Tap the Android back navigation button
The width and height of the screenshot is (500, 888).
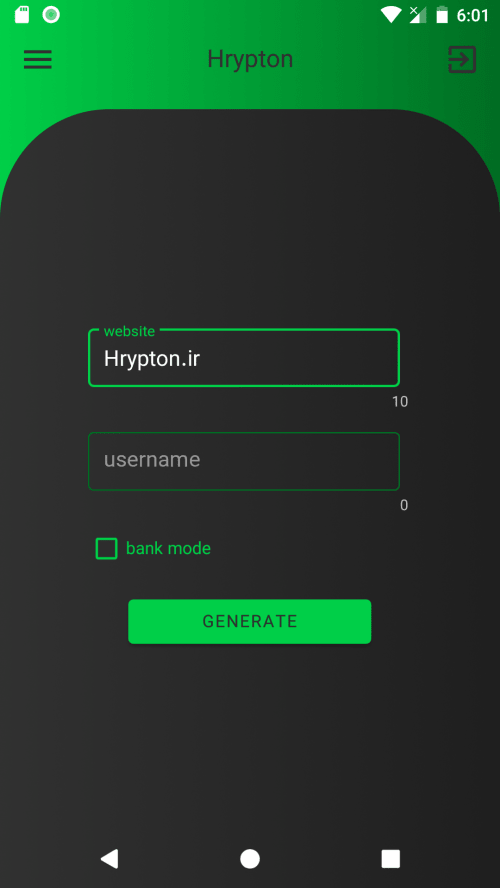[109, 859]
